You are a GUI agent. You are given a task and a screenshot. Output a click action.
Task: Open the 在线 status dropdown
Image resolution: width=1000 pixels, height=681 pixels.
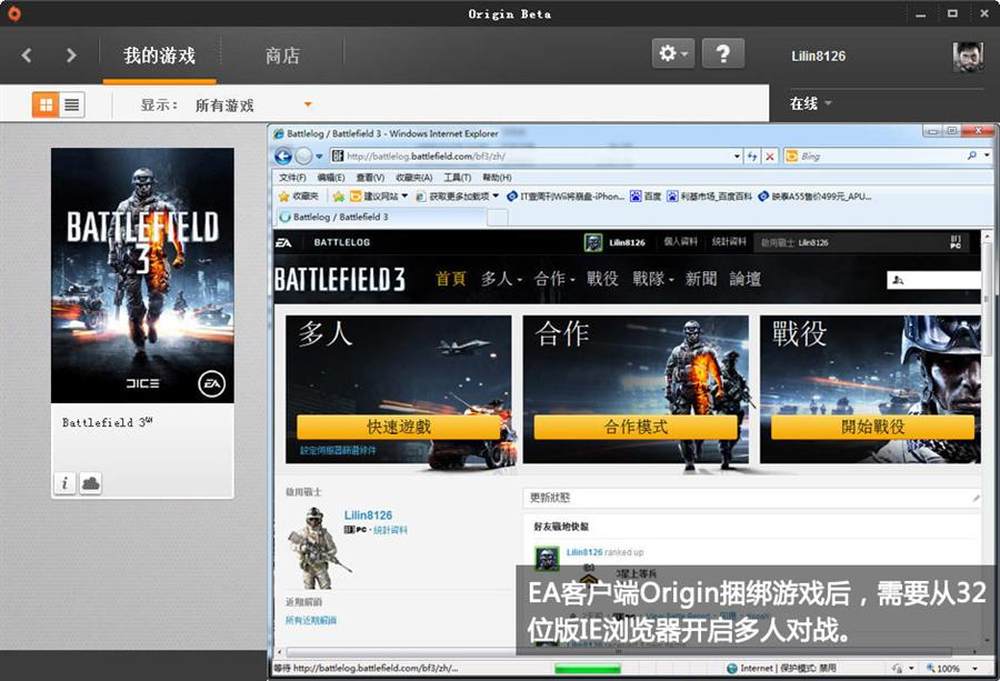[x=811, y=104]
